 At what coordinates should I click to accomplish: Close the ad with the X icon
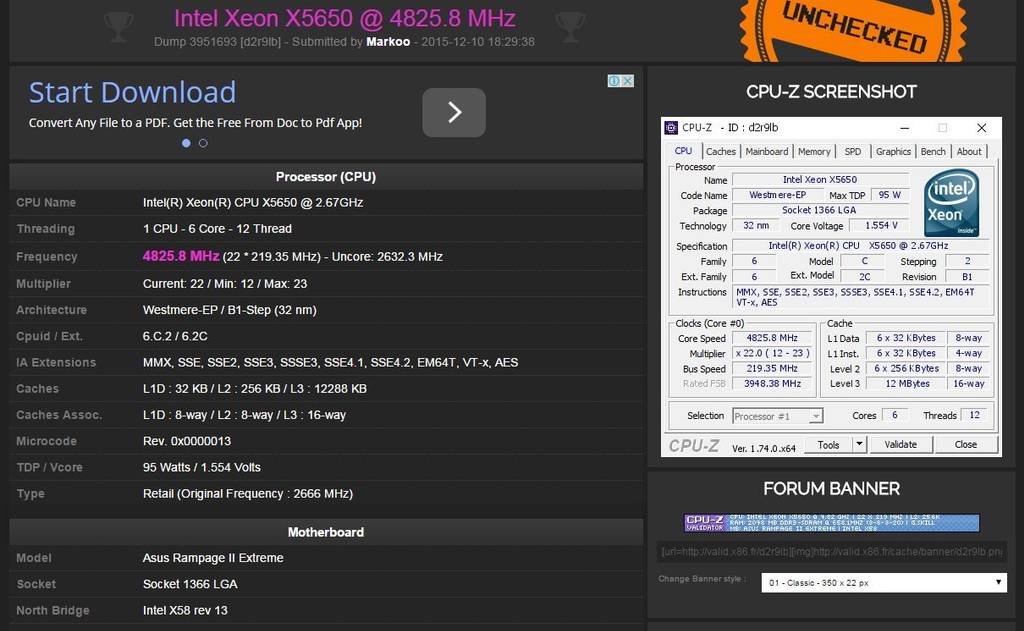(628, 81)
